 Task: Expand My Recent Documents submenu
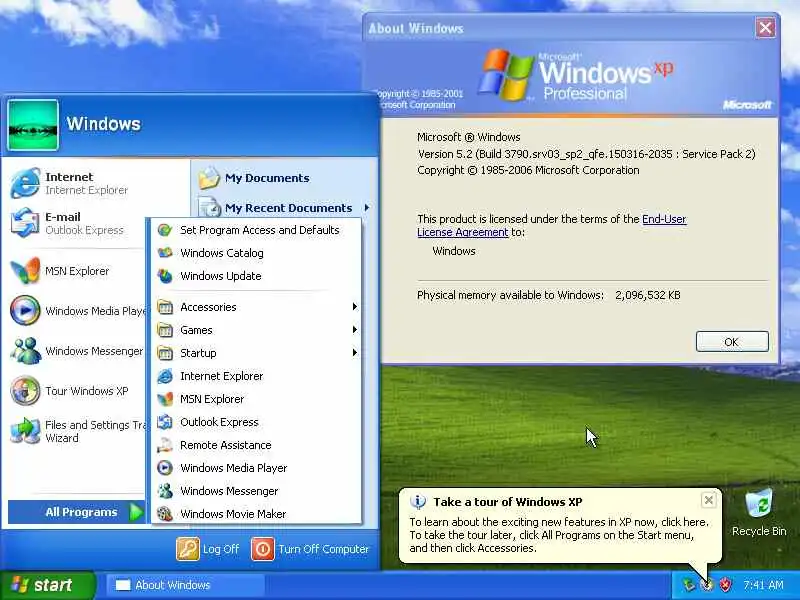pos(284,208)
